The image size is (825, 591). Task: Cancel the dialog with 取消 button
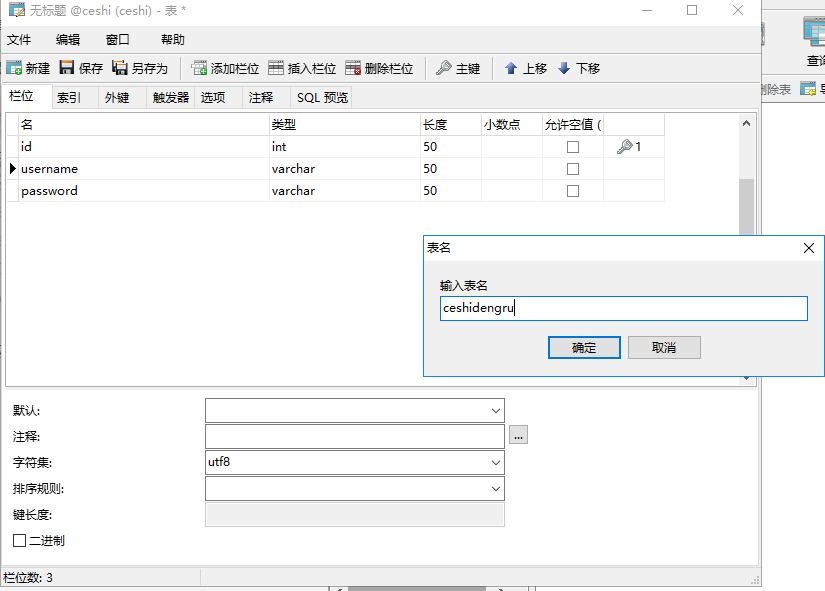pyautogui.click(x=664, y=348)
